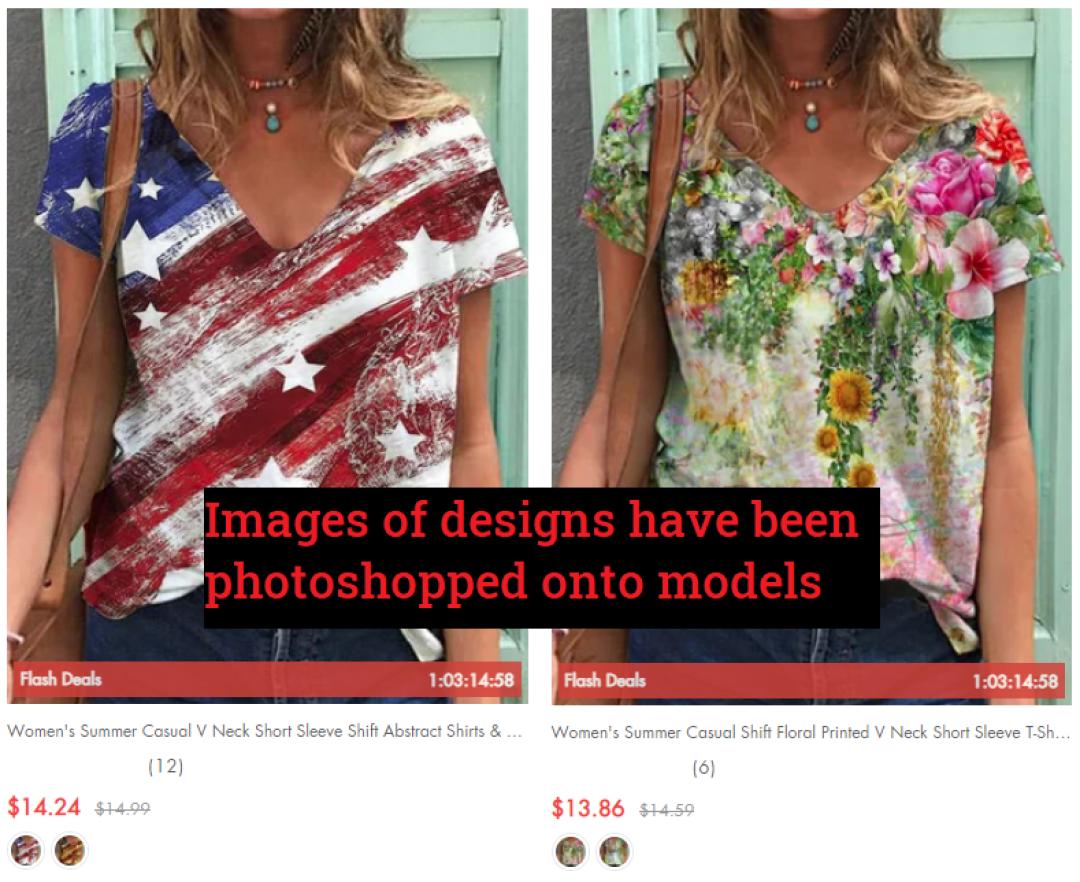Click the crossed-out $14.59 original price
The height and width of the screenshot is (882, 1080).
(x=667, y=810)
